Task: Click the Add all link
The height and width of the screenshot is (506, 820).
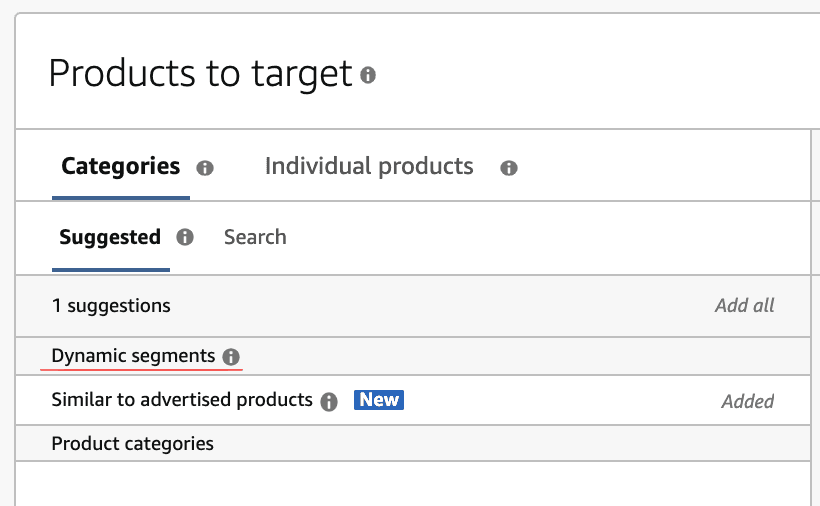Action: [x=744, y=306]
